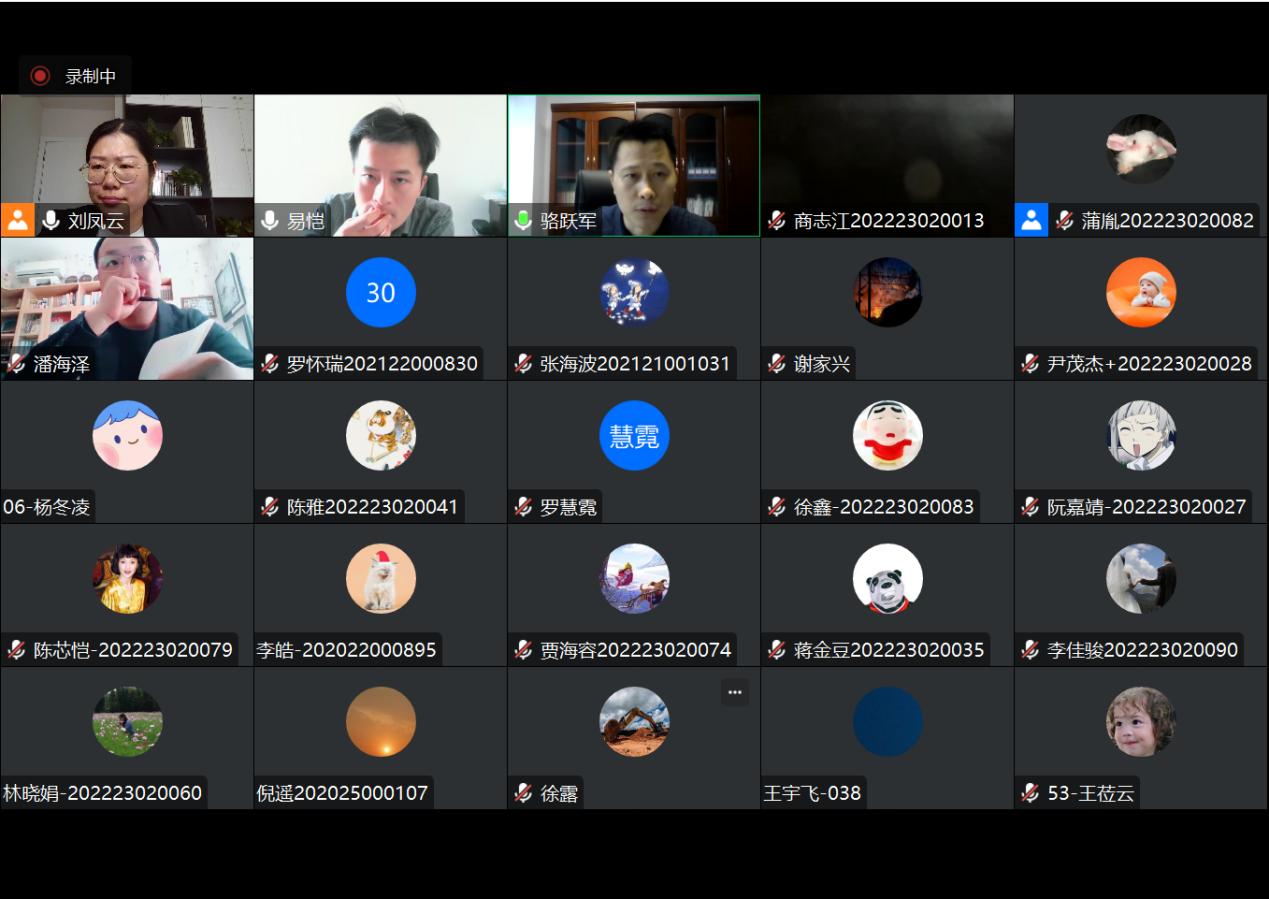This screenshot has height=899, width=1269.
Task: Click the sunset avatar of 倪遥202025000107
Action: tap(380, 721)
